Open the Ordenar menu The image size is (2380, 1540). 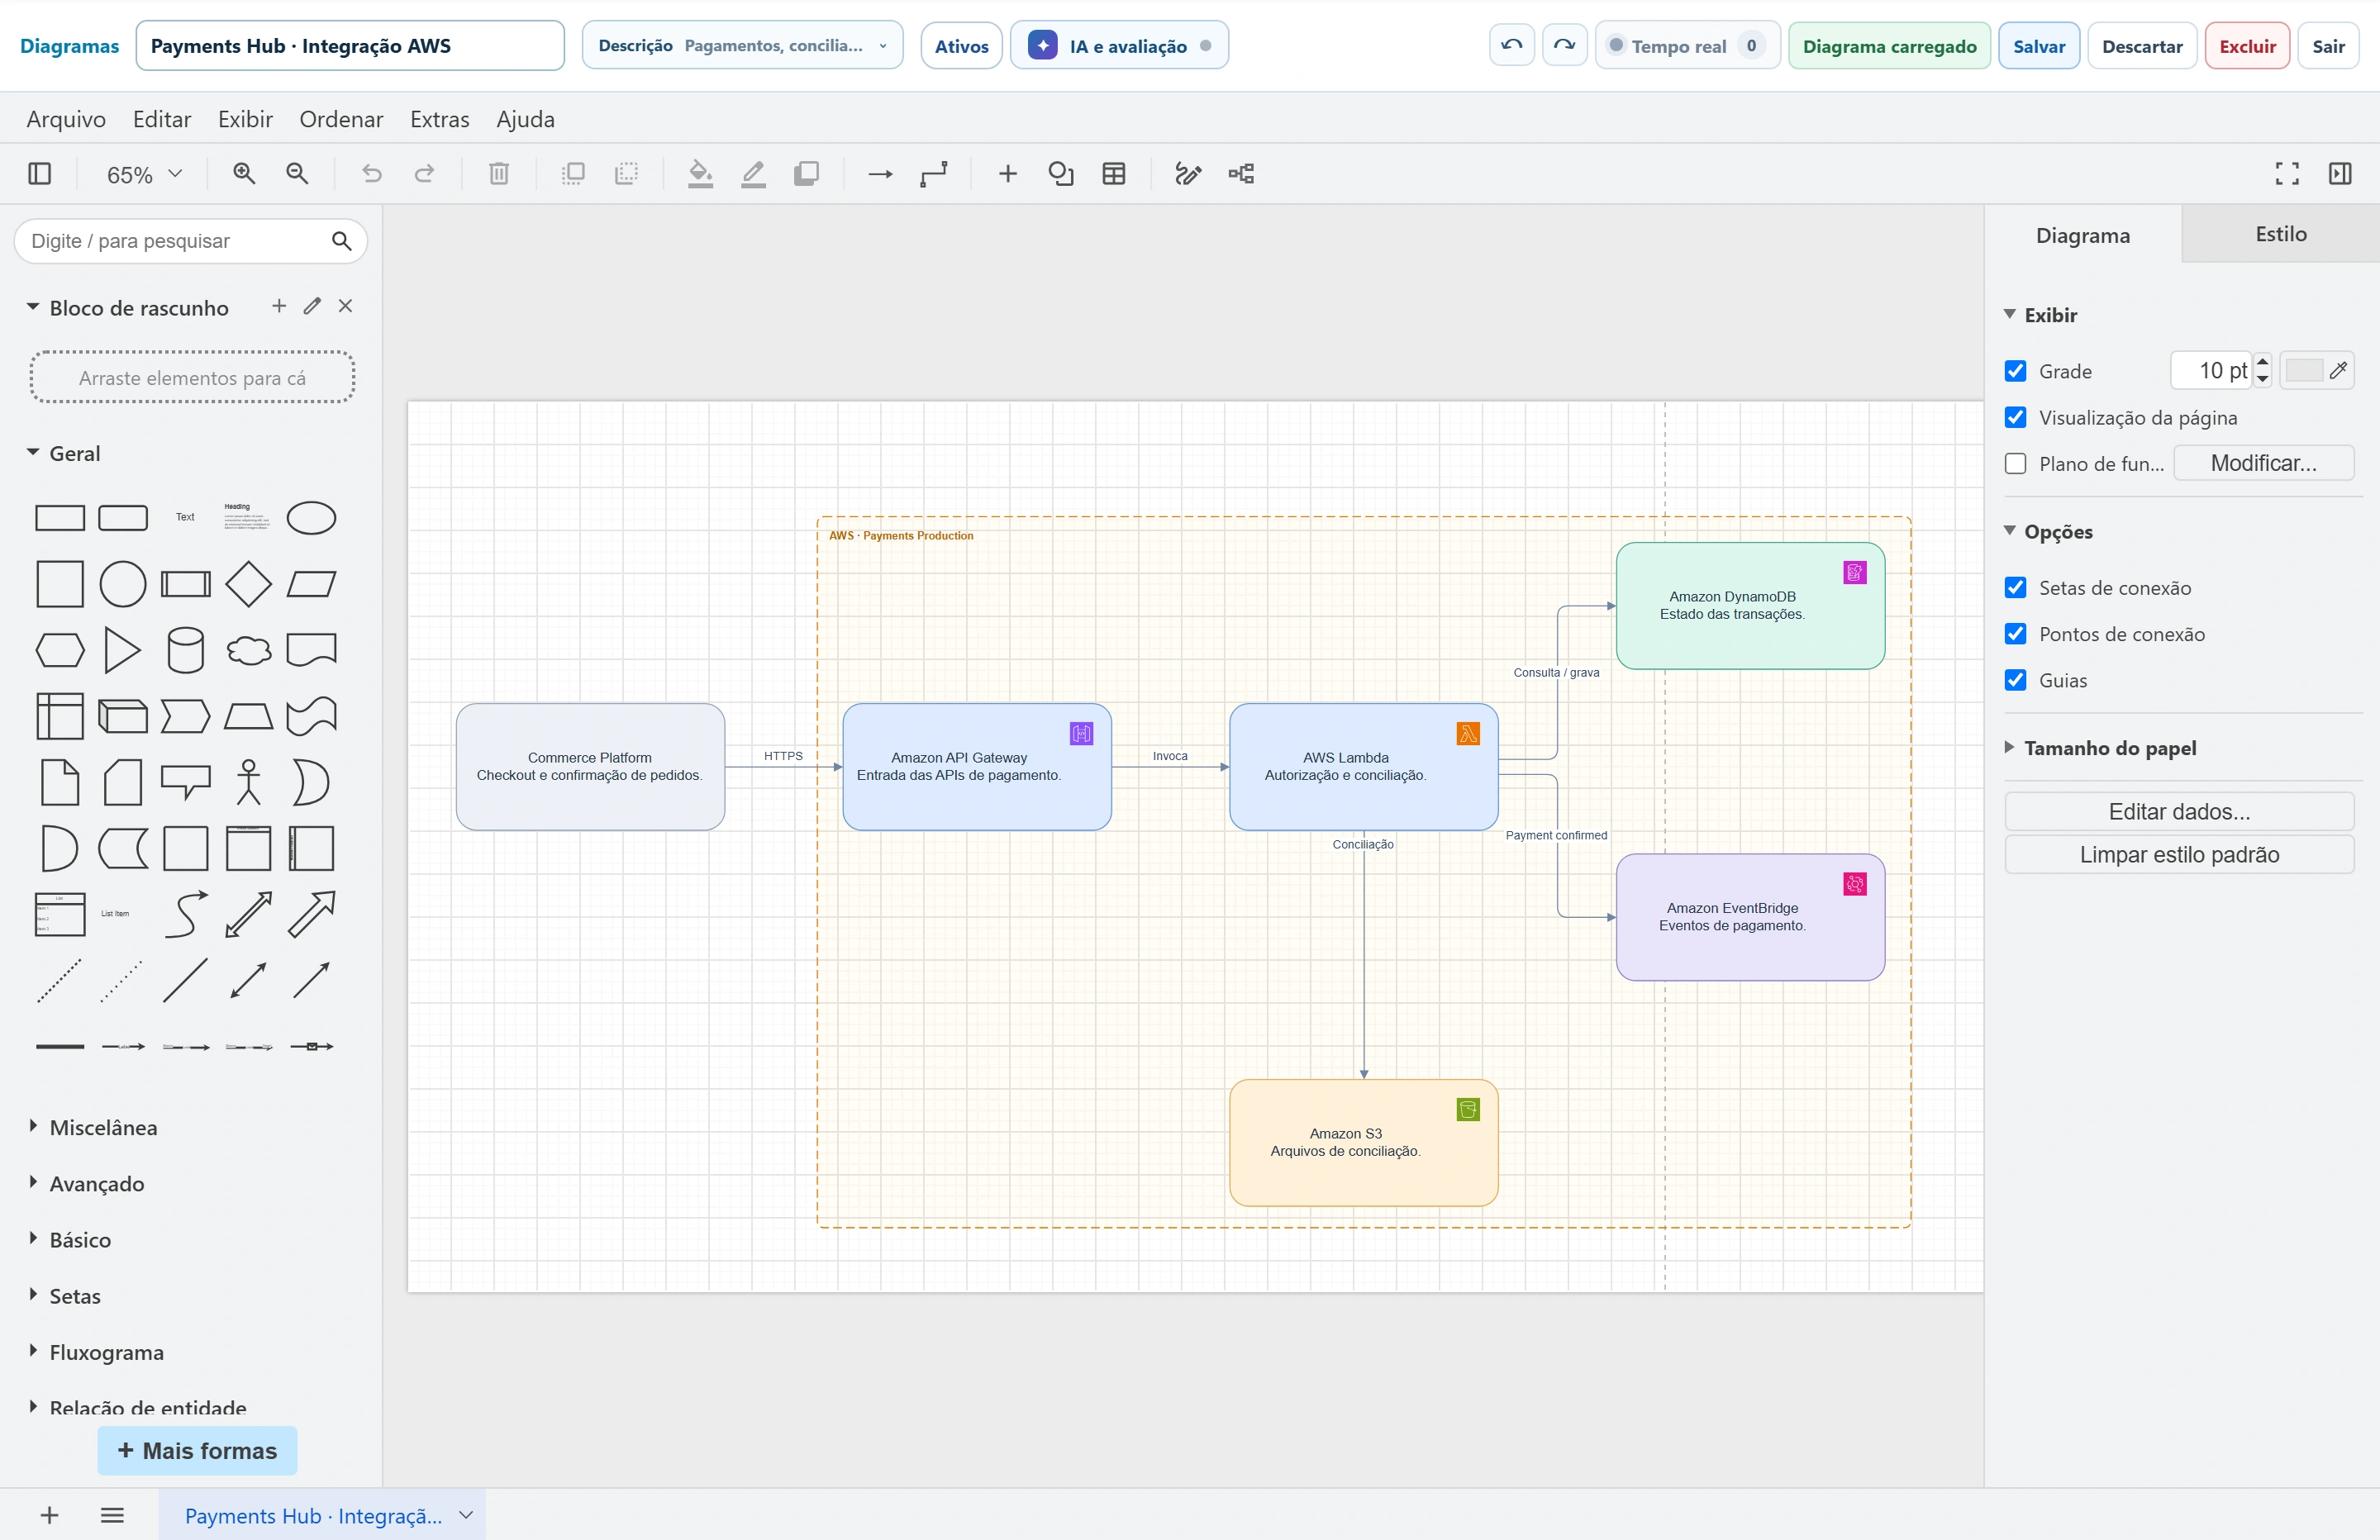pyautogui.click(x=341, y=119)
